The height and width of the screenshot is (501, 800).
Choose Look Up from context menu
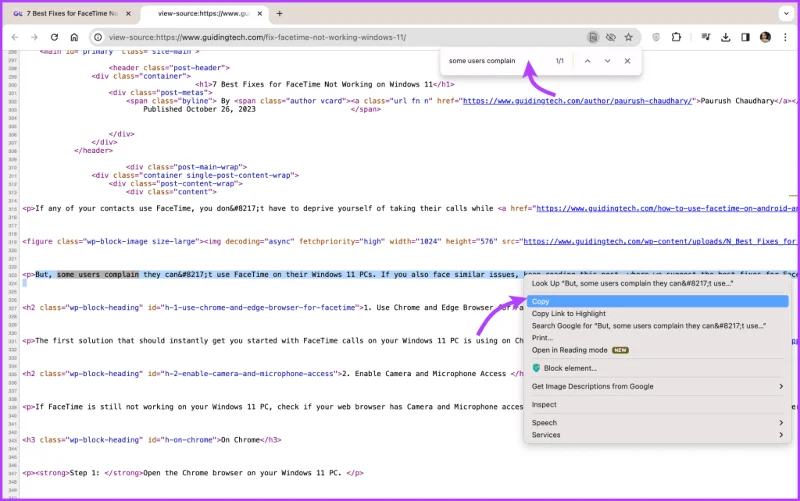click(x=657, y=283)
